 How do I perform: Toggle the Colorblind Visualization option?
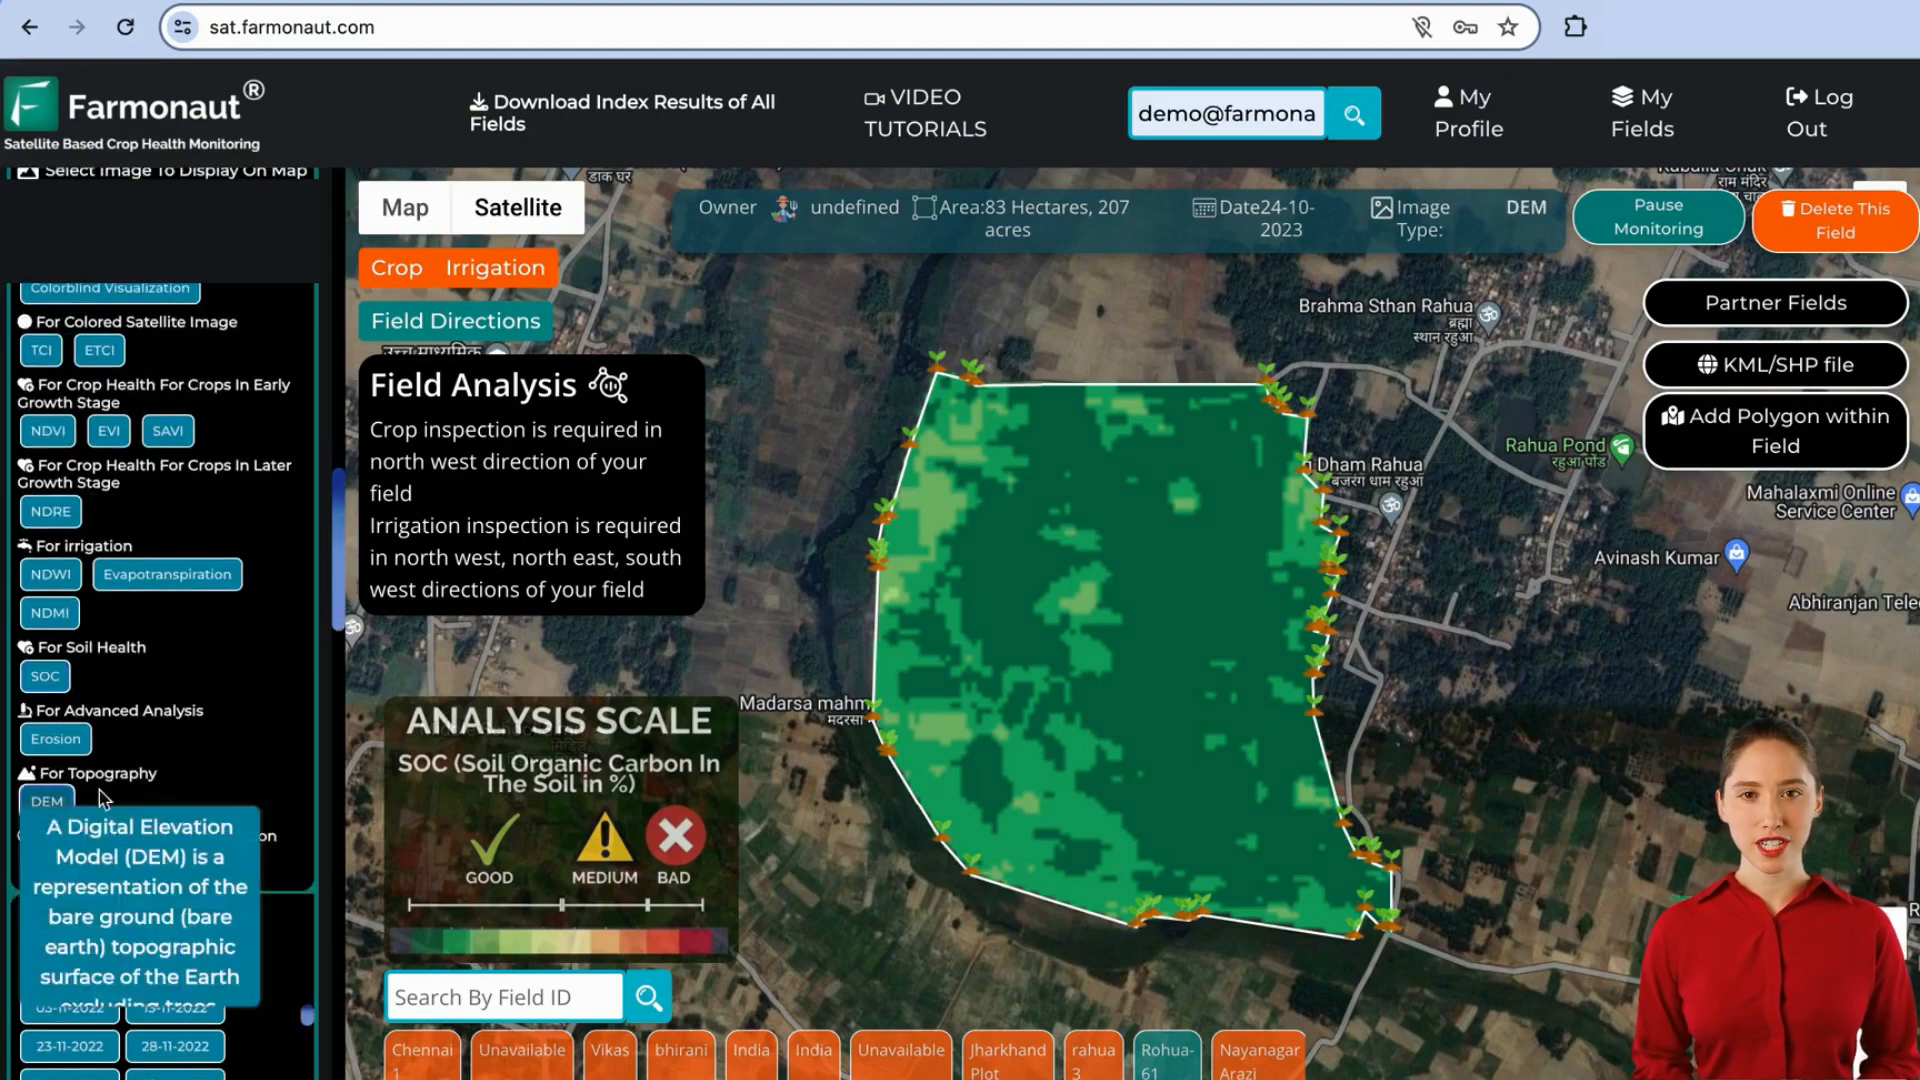coord(111,286)
